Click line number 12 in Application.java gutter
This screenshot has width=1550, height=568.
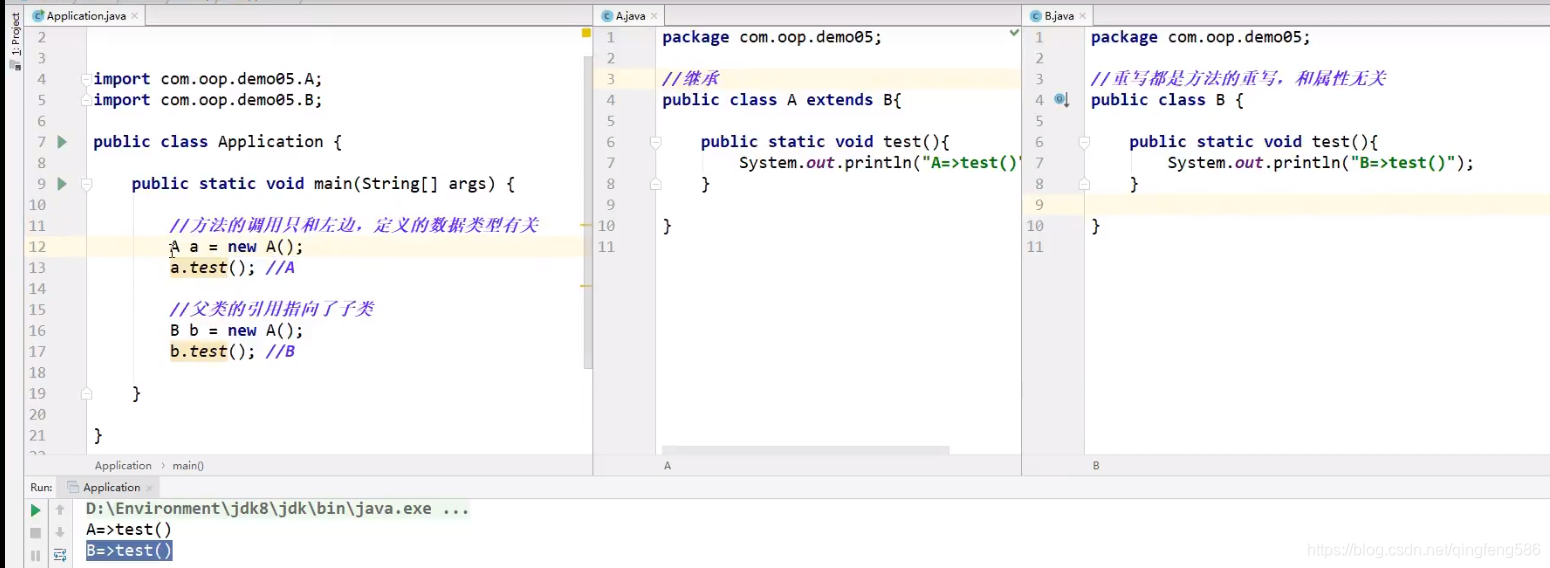(37, 247)
